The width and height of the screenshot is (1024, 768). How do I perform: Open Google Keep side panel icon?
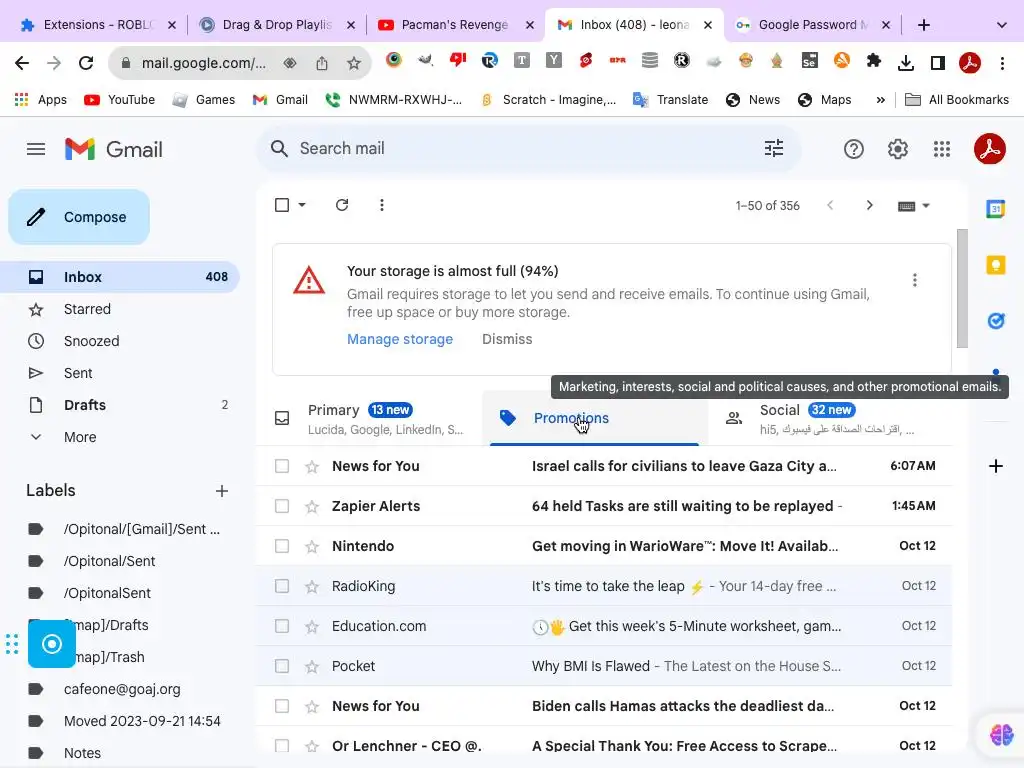[x=995, y=265]
